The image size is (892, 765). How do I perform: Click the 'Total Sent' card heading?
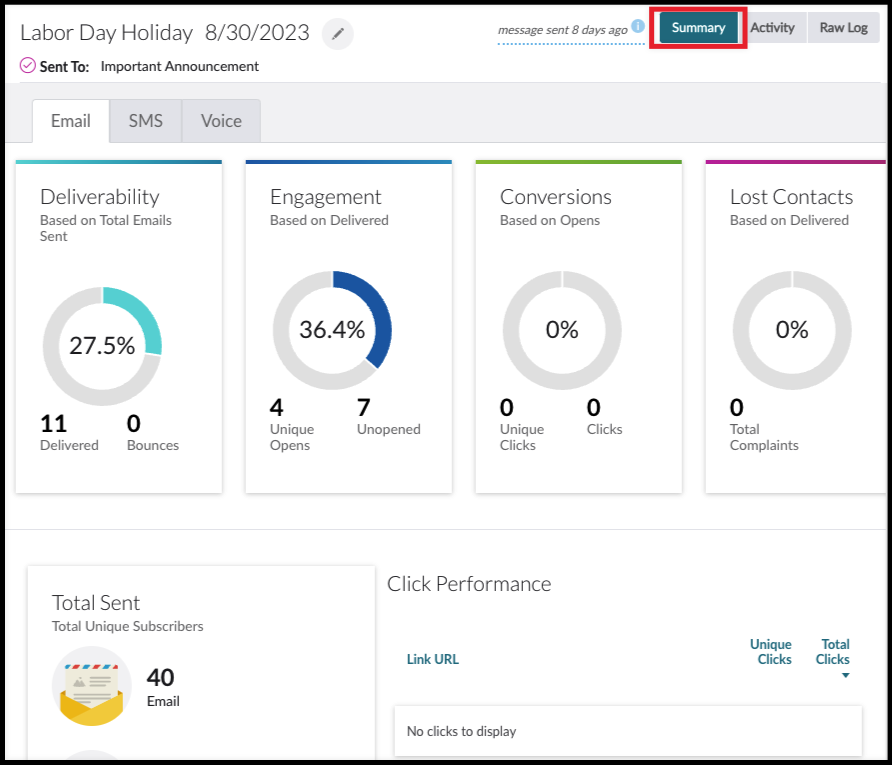point(96,603)
